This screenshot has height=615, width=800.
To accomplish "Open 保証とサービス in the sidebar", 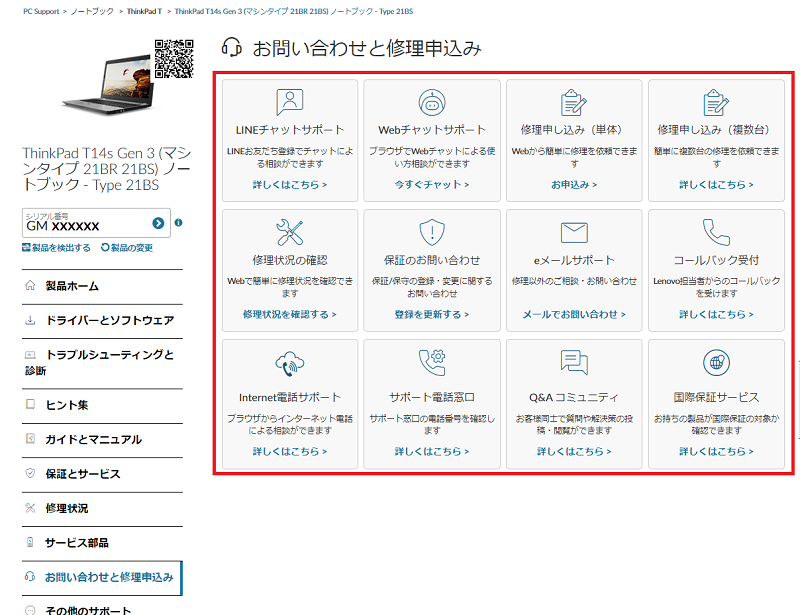I will click(82, 473).
